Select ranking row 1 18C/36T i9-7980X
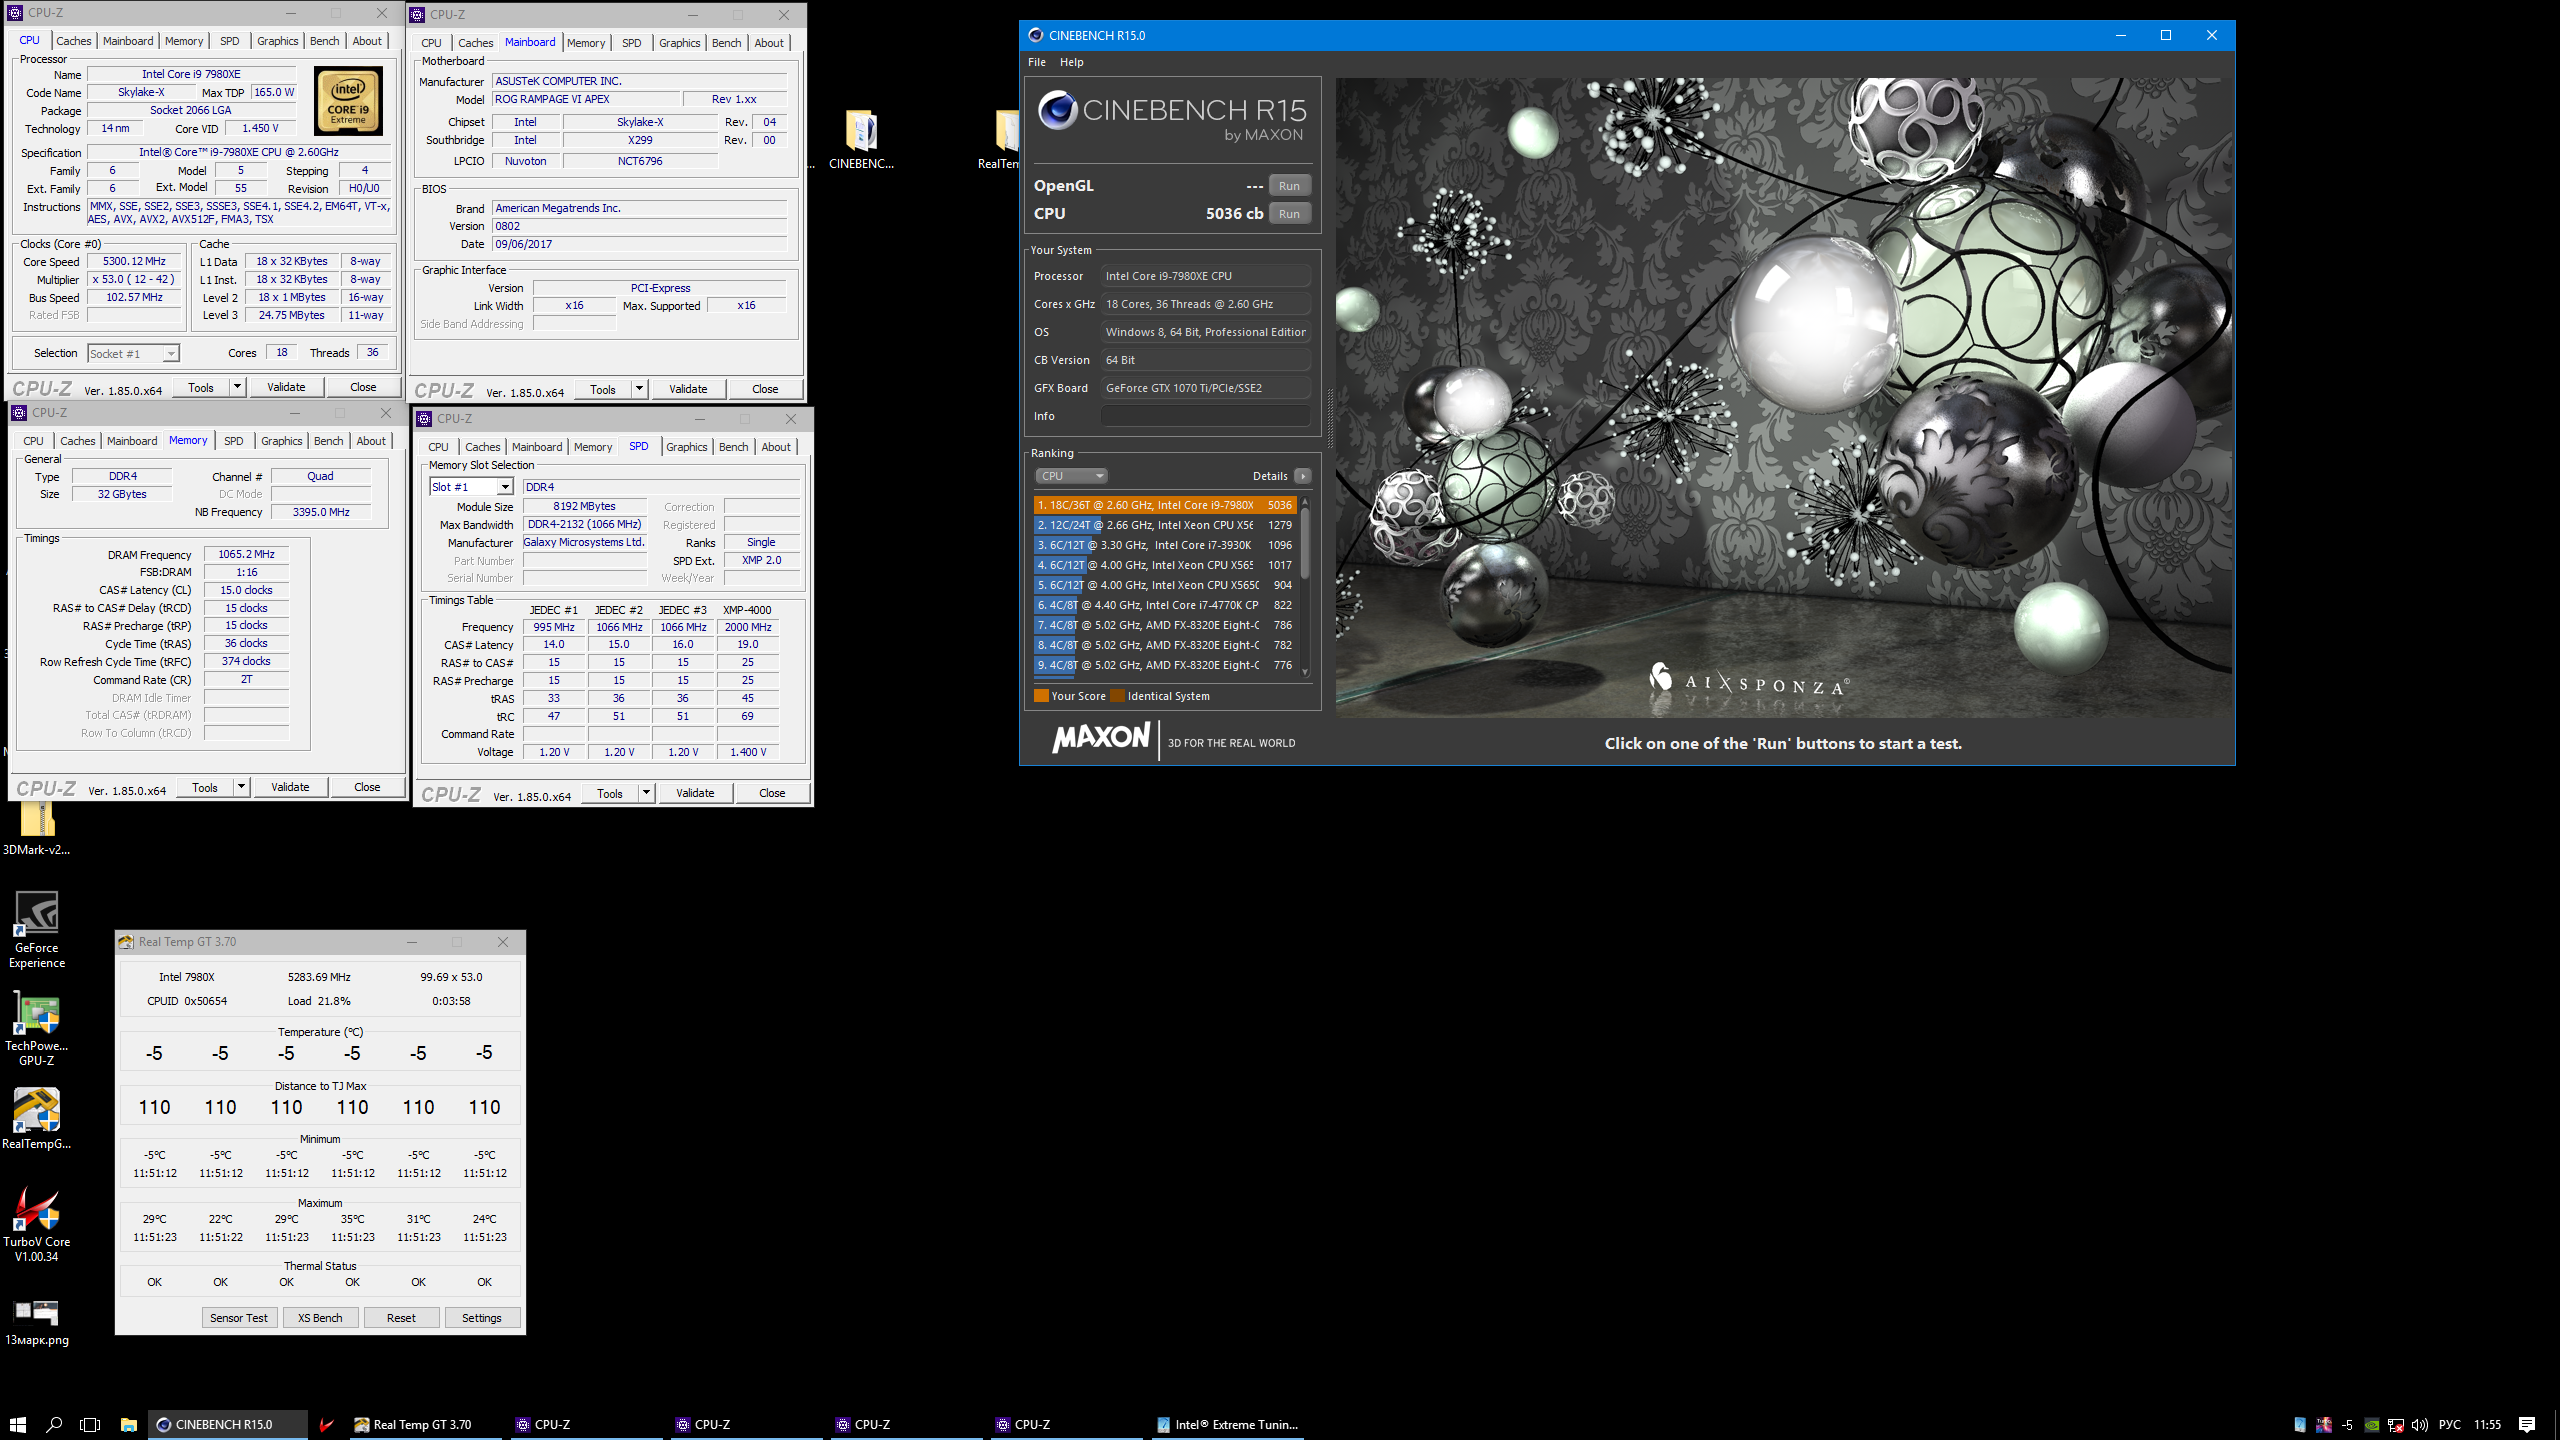The width and height of the screenshot is (2560, 1440). coord(1165,505)
